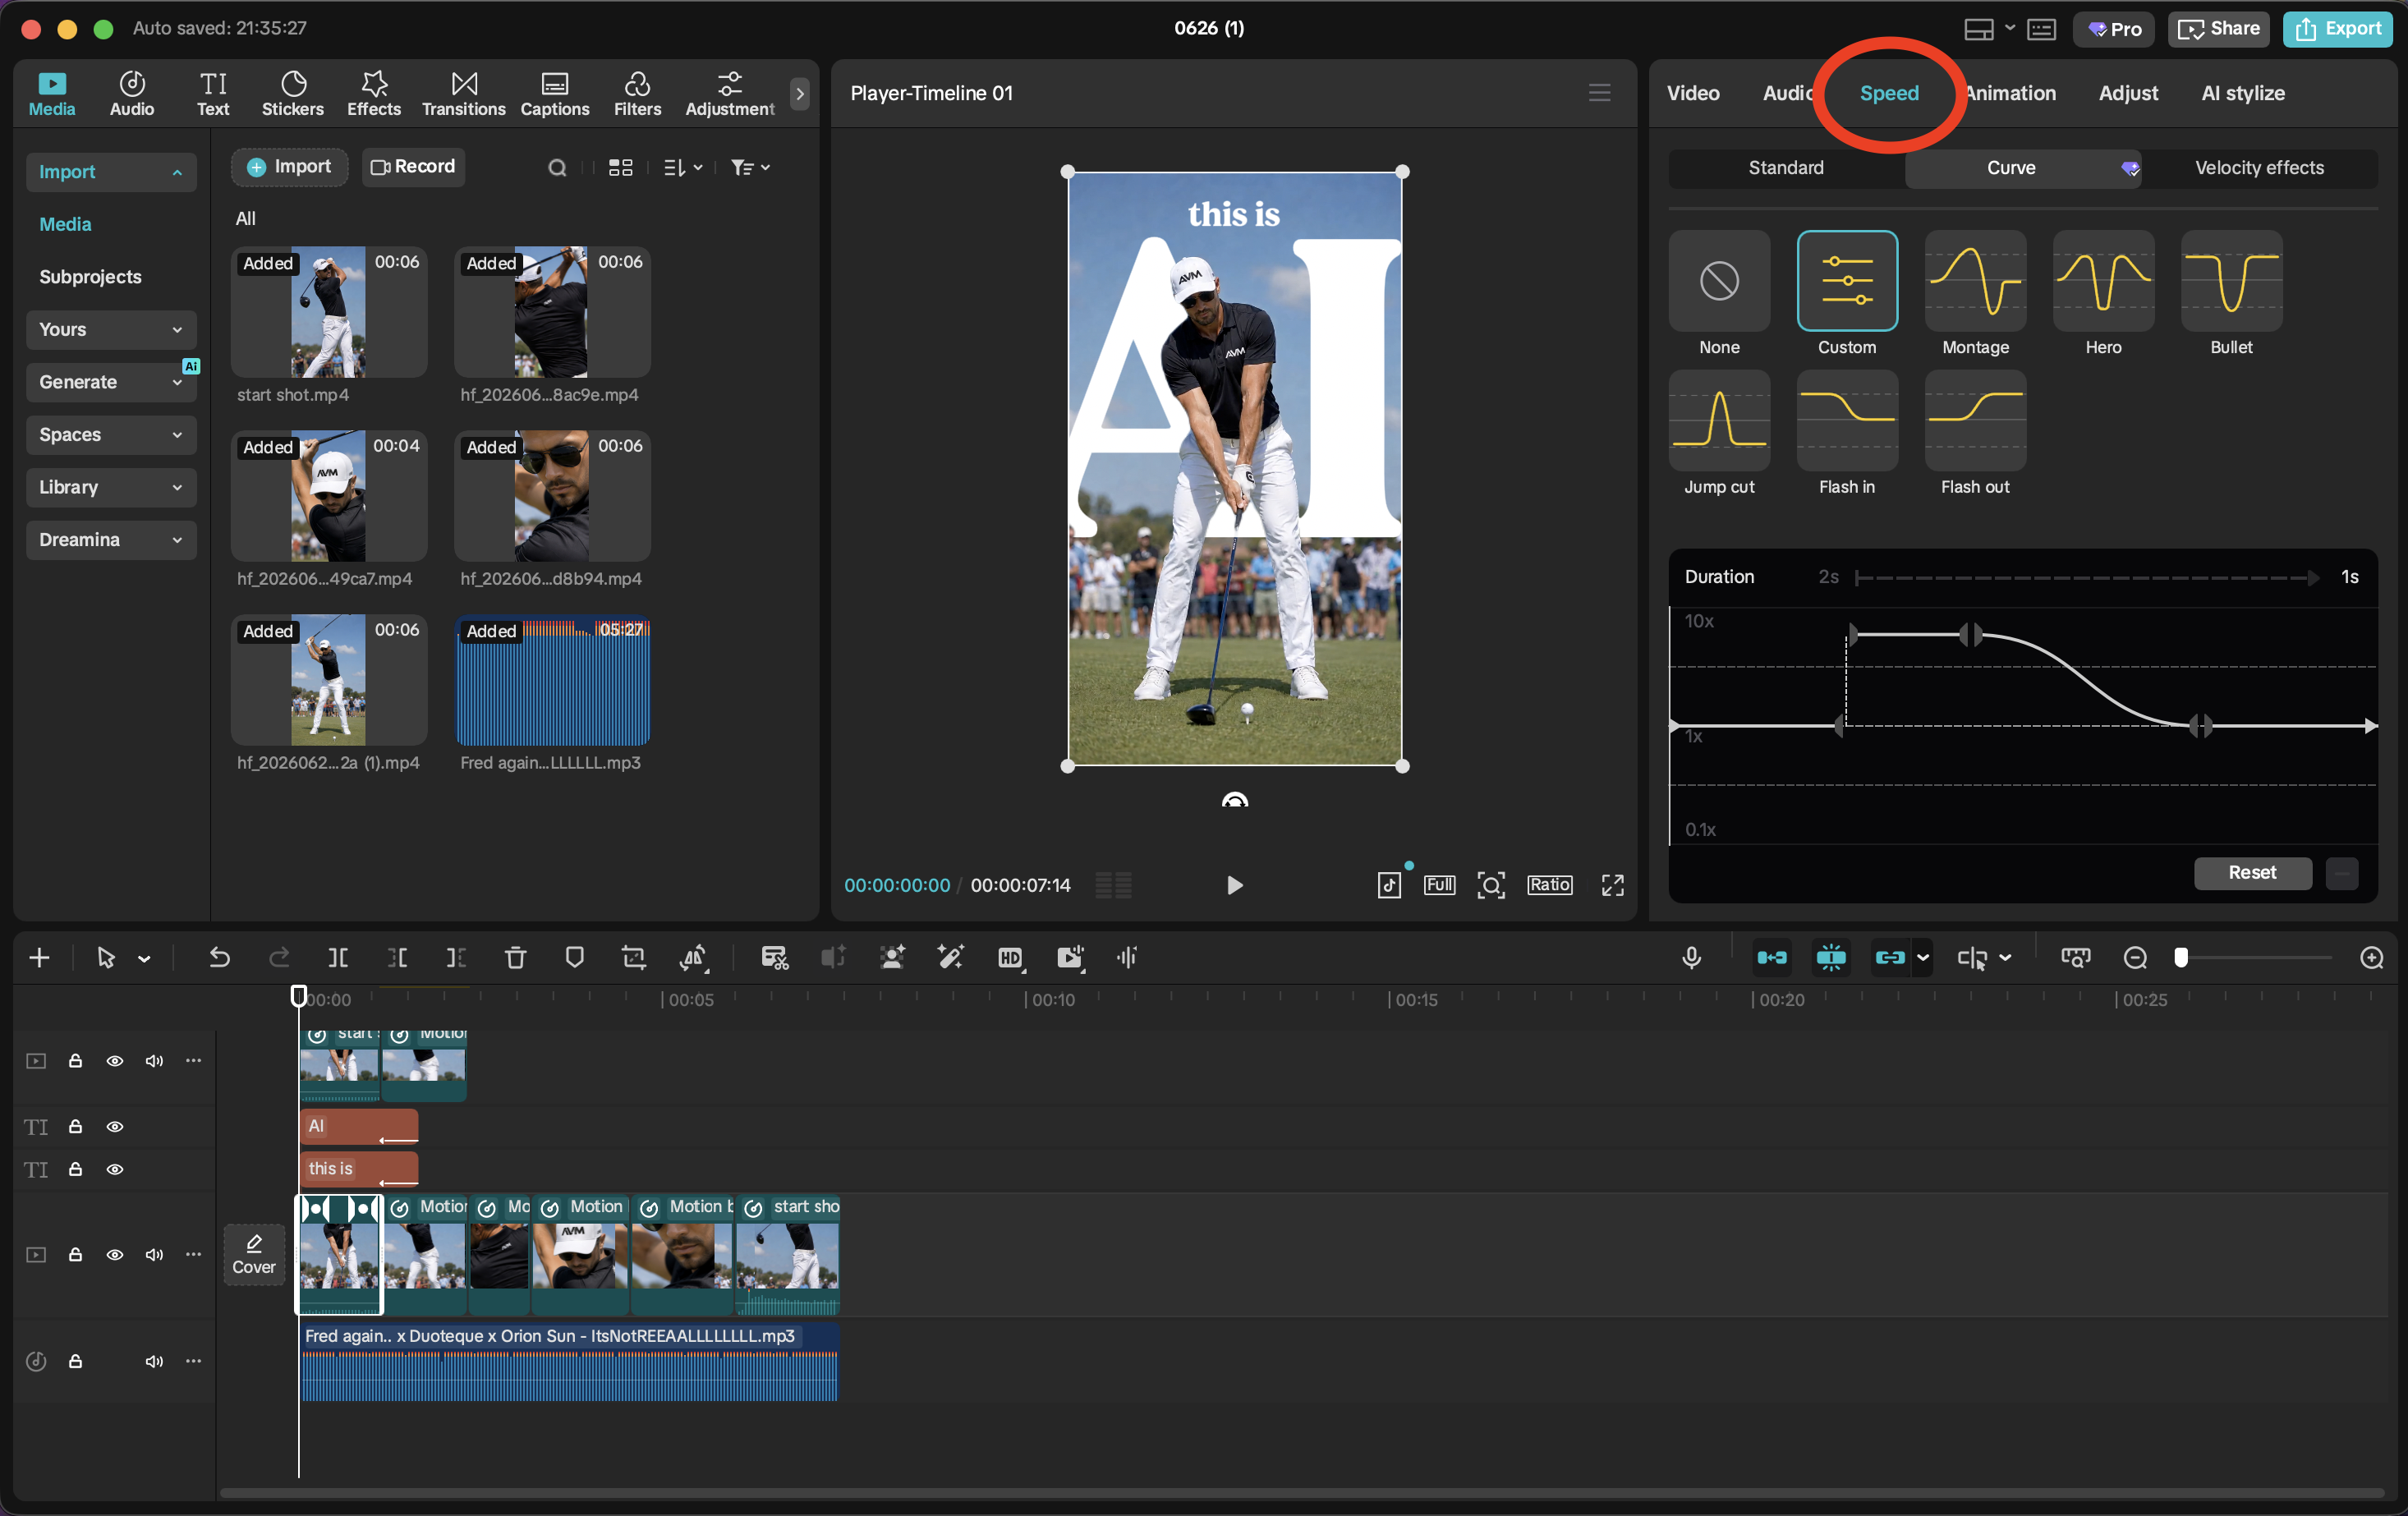2408x1516 pixels.
Task: Click the plus icon at timeline toolbar start
Action: pyautogui.click(x=39, y=958)
